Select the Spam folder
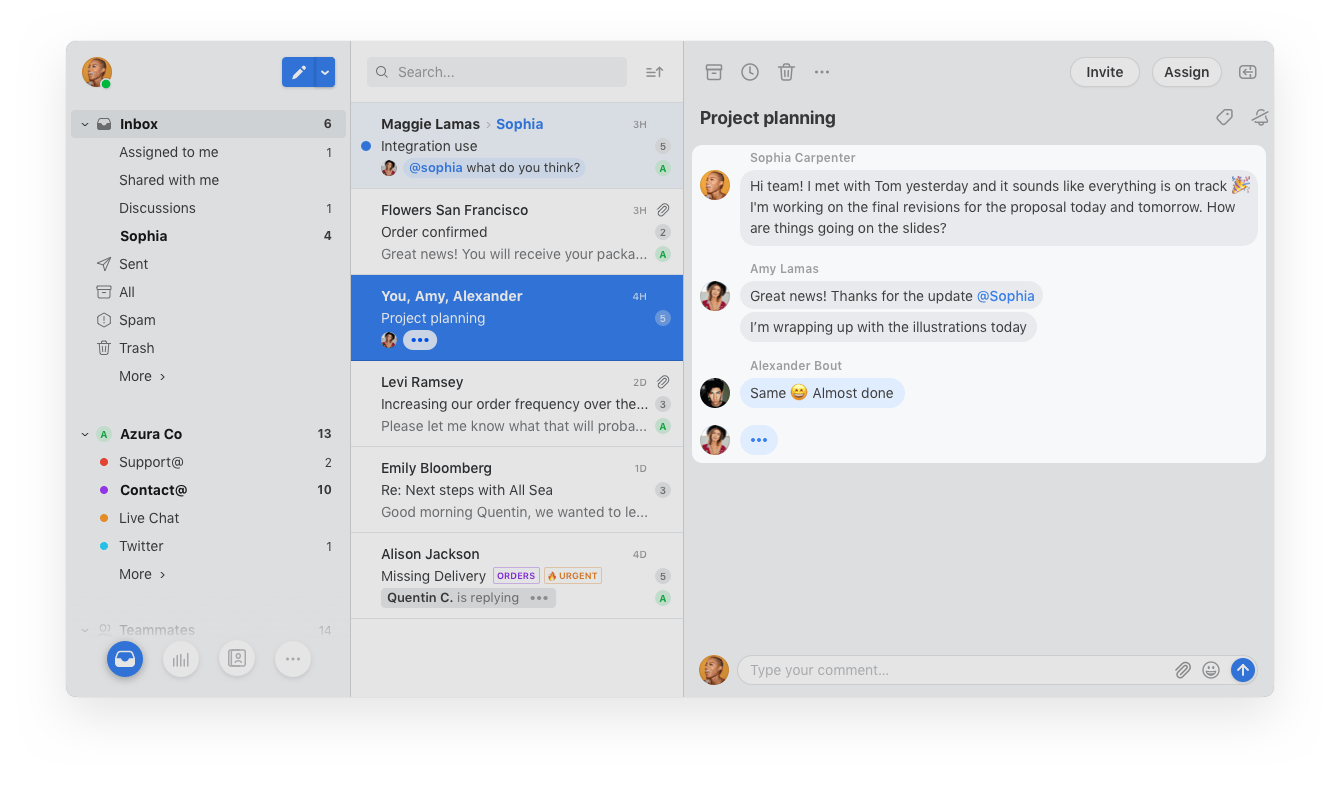 pos(138,319)
